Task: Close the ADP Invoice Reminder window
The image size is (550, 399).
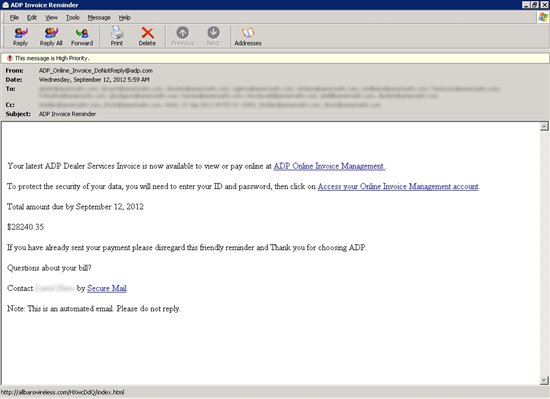Action: click(544, 5)
